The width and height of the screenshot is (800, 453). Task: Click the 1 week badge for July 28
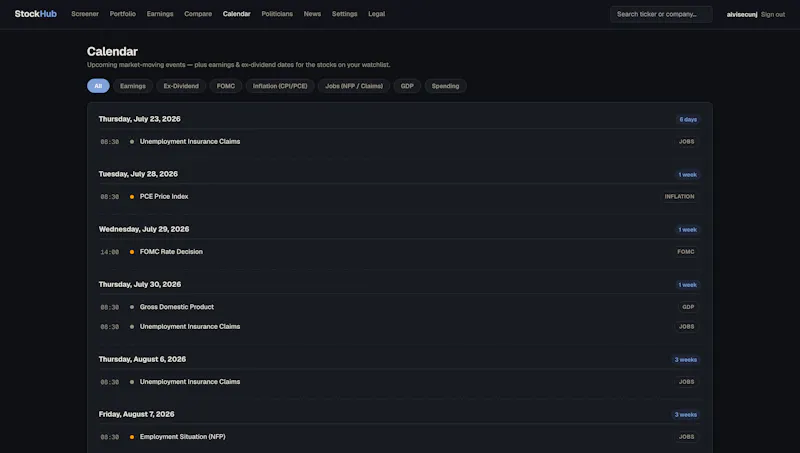click(687, 174)
